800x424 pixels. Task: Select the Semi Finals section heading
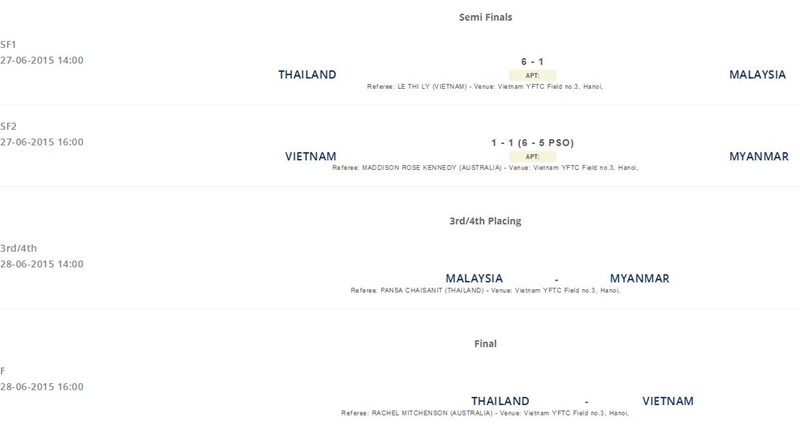[x=485, y=17]
